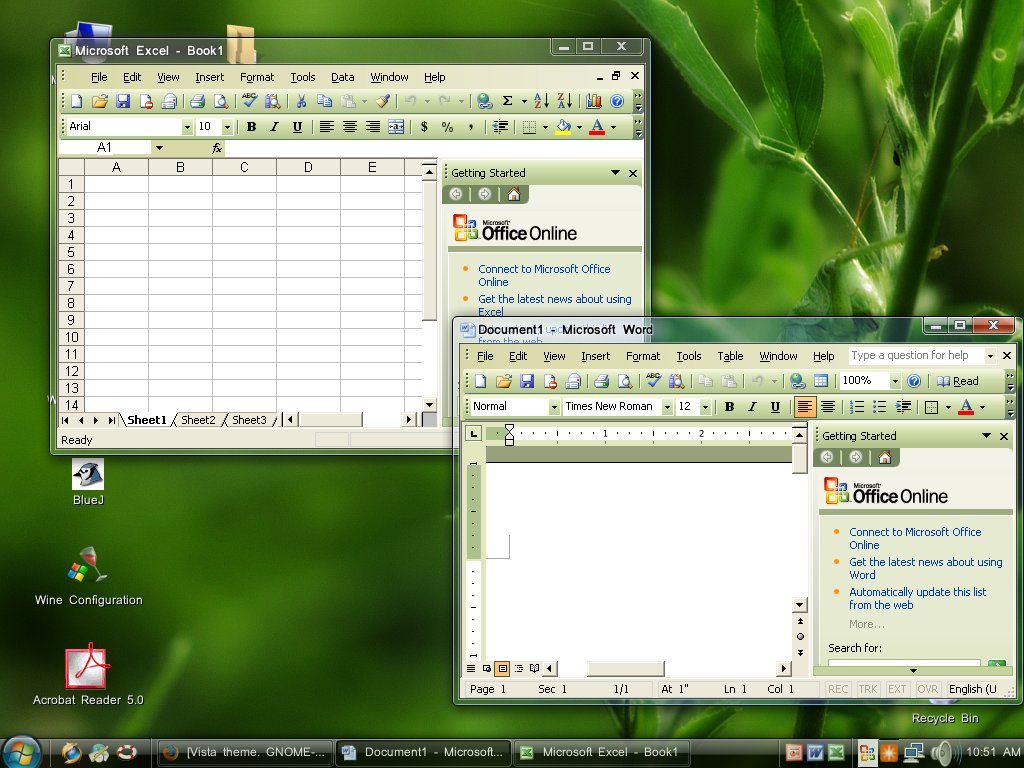Toggle Italic in Excel formatting toolbar
This screenshot has width=1024, height=768.
[274, 127]
